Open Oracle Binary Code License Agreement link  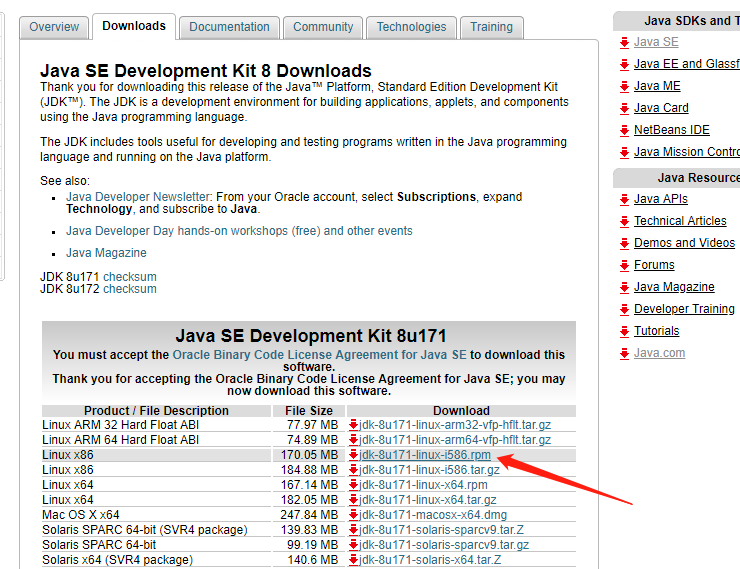(319, 355)
